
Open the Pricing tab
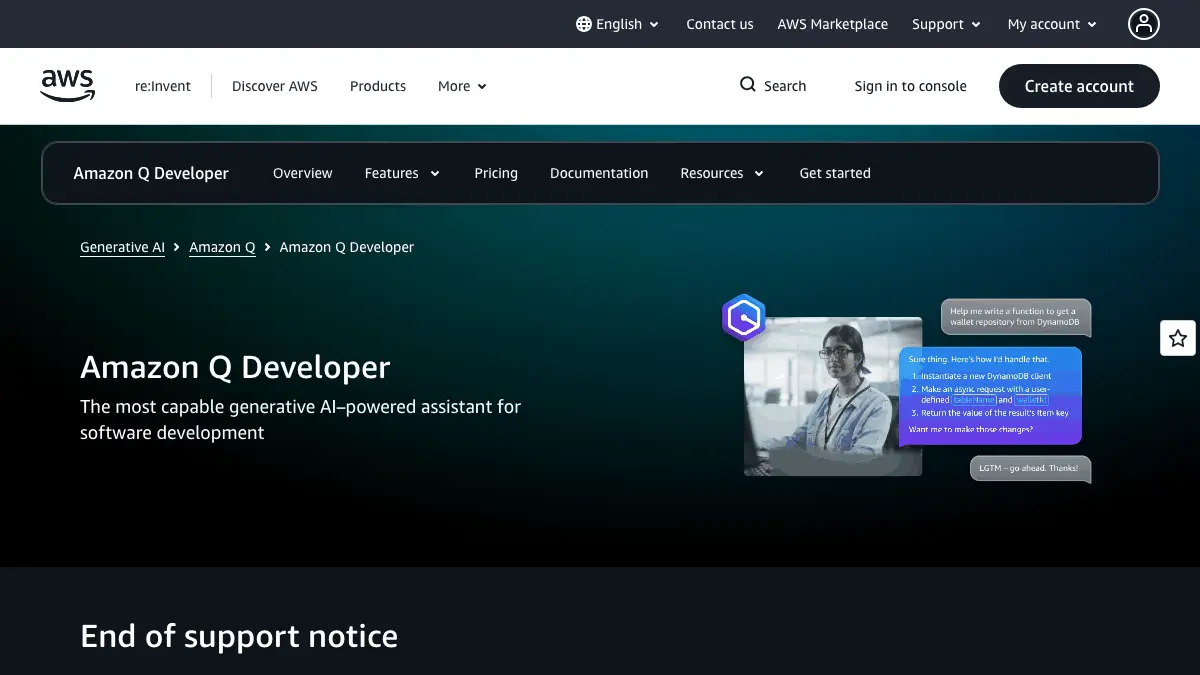(x=496, y=173)
